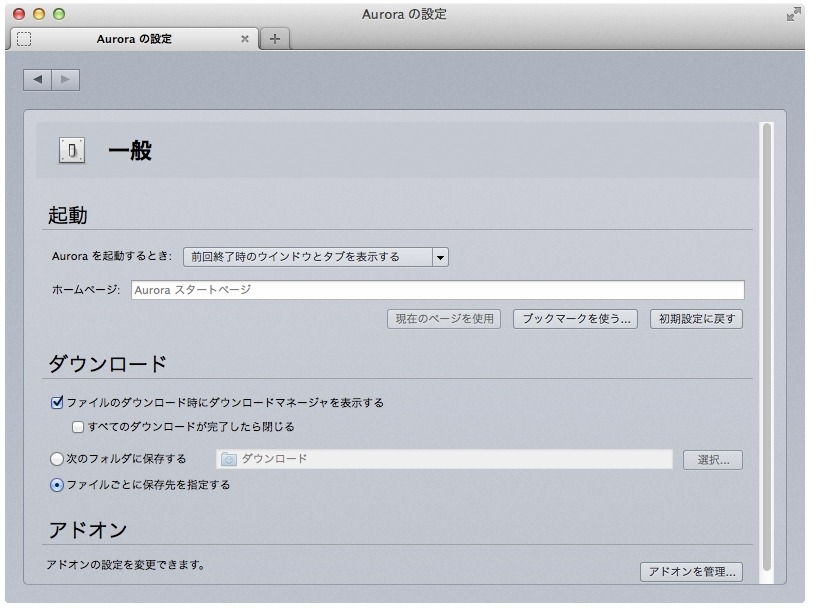
Task: Click the yellow minimize window button
Action: pyautogui.click(x=39, y=14)
